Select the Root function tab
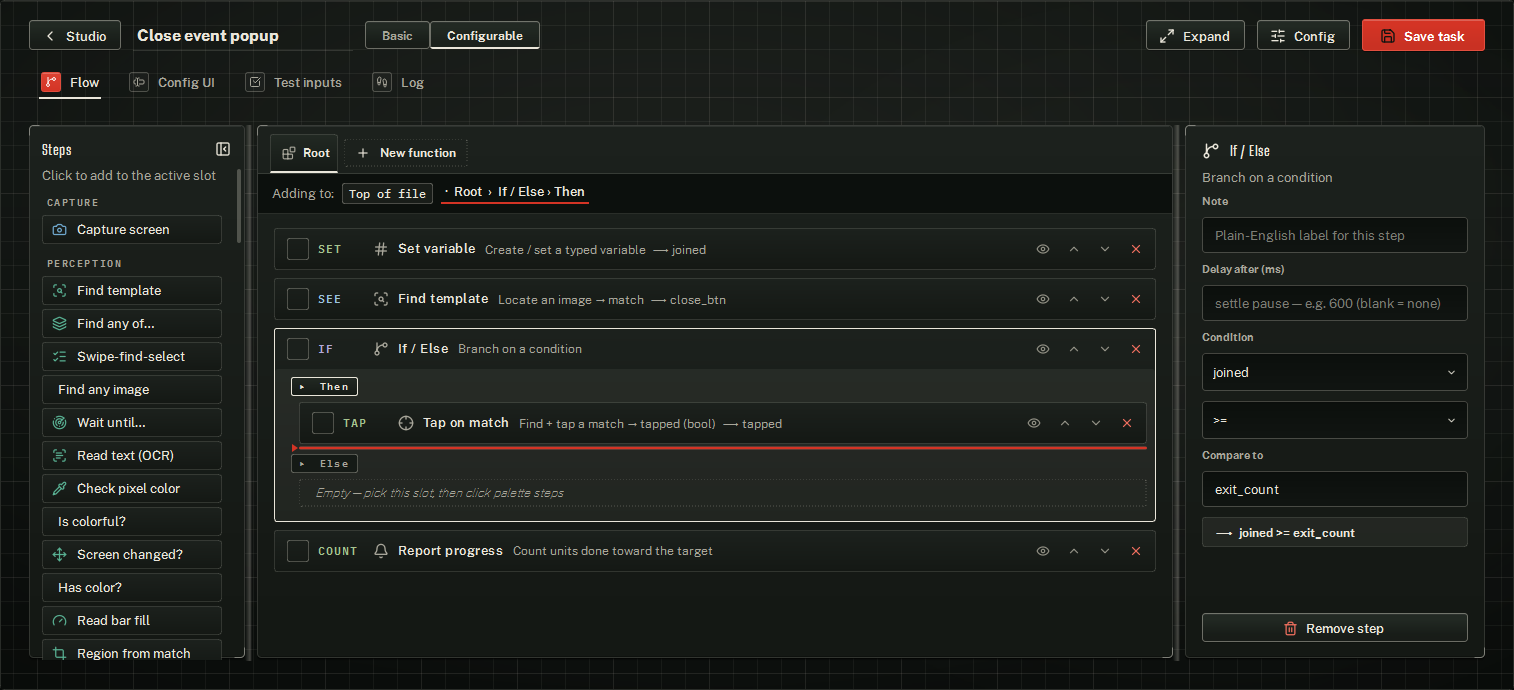This screenshot has height=690, width=1514. pos(305,153)
